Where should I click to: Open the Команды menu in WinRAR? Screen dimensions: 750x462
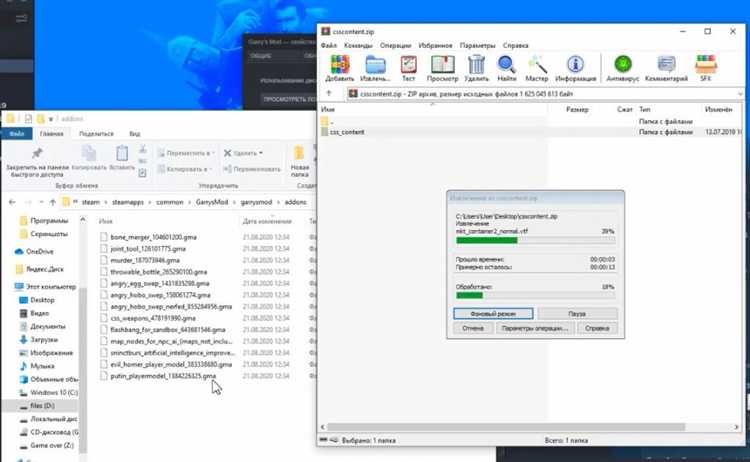357,46
